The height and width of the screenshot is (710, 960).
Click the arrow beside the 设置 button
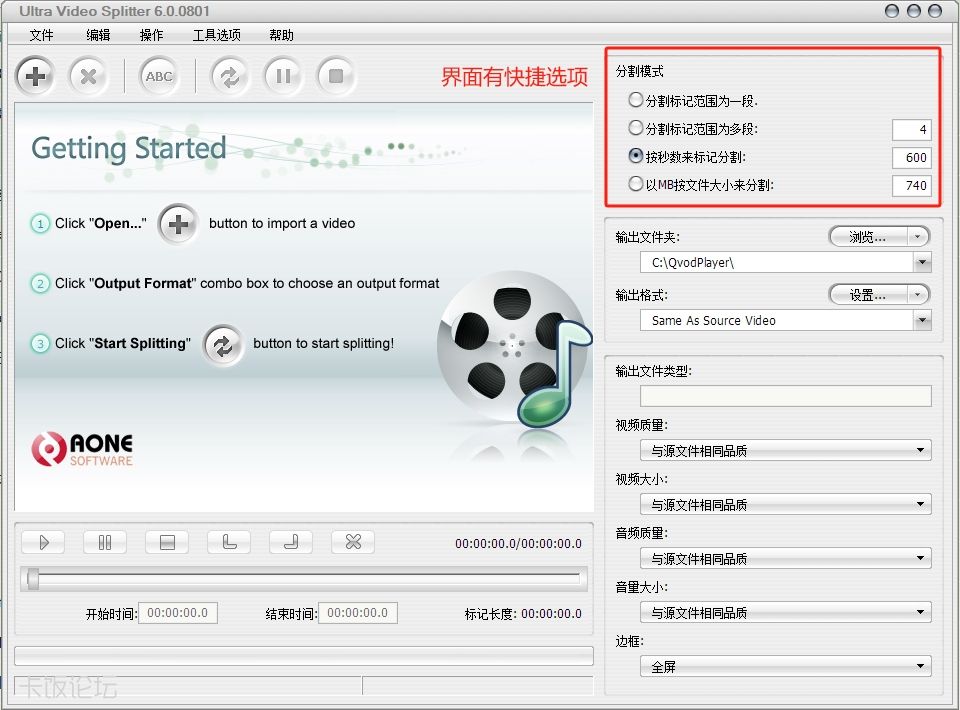click(917, 295)
